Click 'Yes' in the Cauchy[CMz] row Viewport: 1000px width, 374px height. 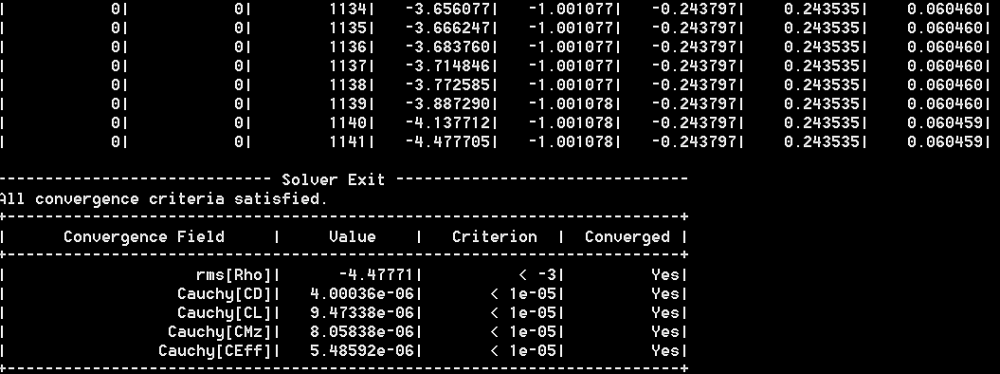click(x=665, y=332)
